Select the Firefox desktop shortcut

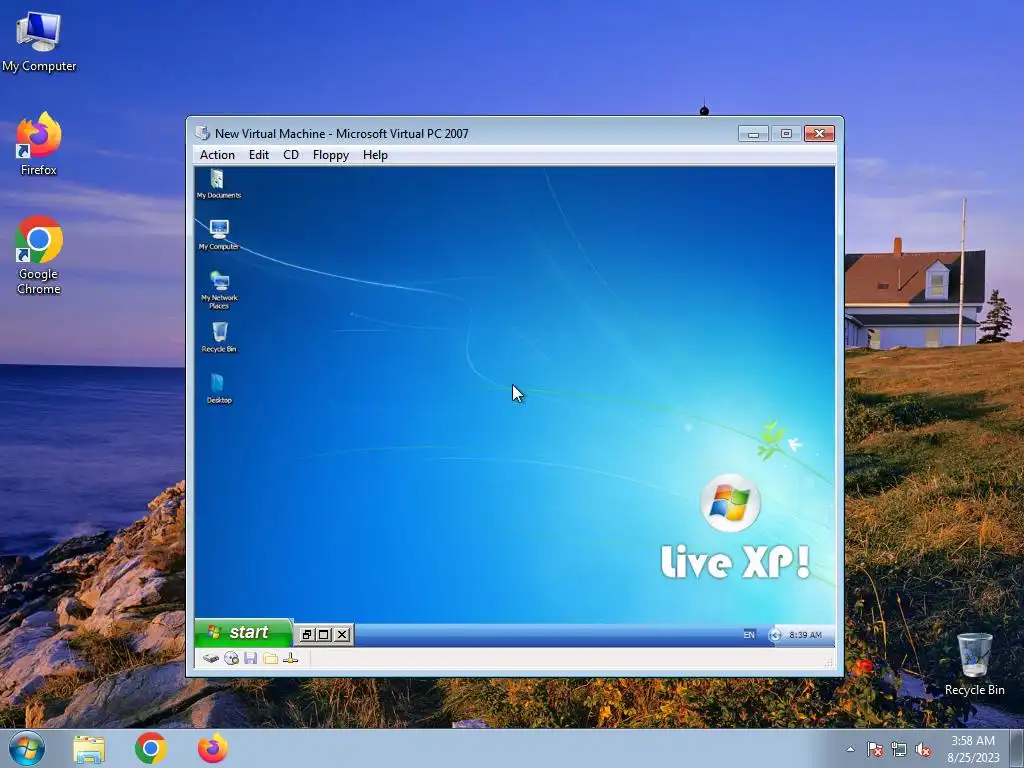[x=39, y=144]
